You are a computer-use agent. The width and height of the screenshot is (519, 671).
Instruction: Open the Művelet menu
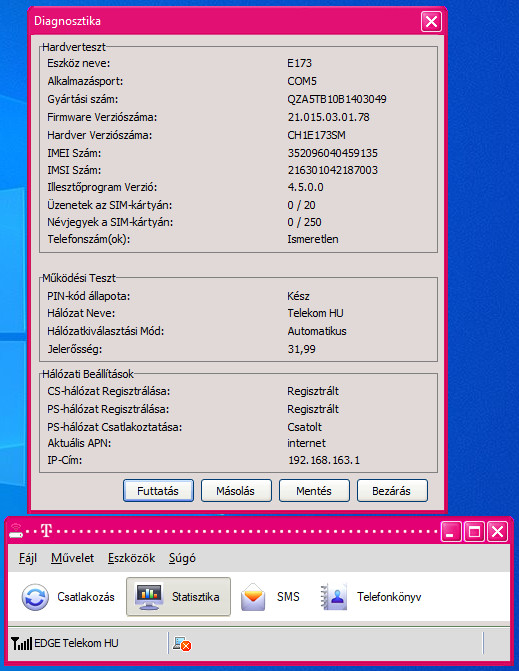(72, 558)
